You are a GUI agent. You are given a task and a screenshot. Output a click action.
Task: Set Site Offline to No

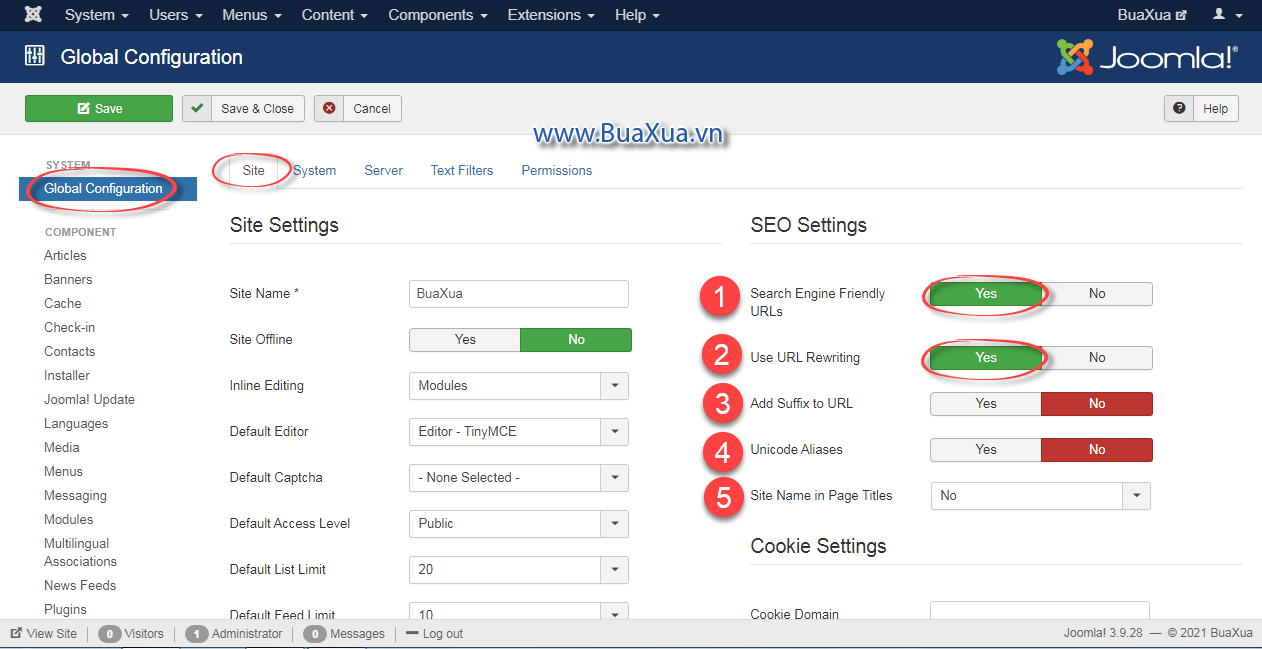(x=576, y=340)
